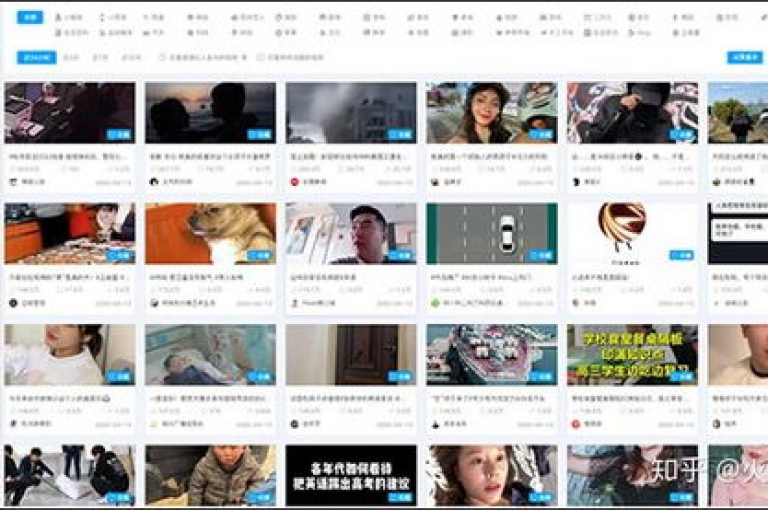Image resolution: width=768 pixels, height=510 pixels.
Task: Click blue badge on man with posters thumbnail
Action: (x=401, y=255)
